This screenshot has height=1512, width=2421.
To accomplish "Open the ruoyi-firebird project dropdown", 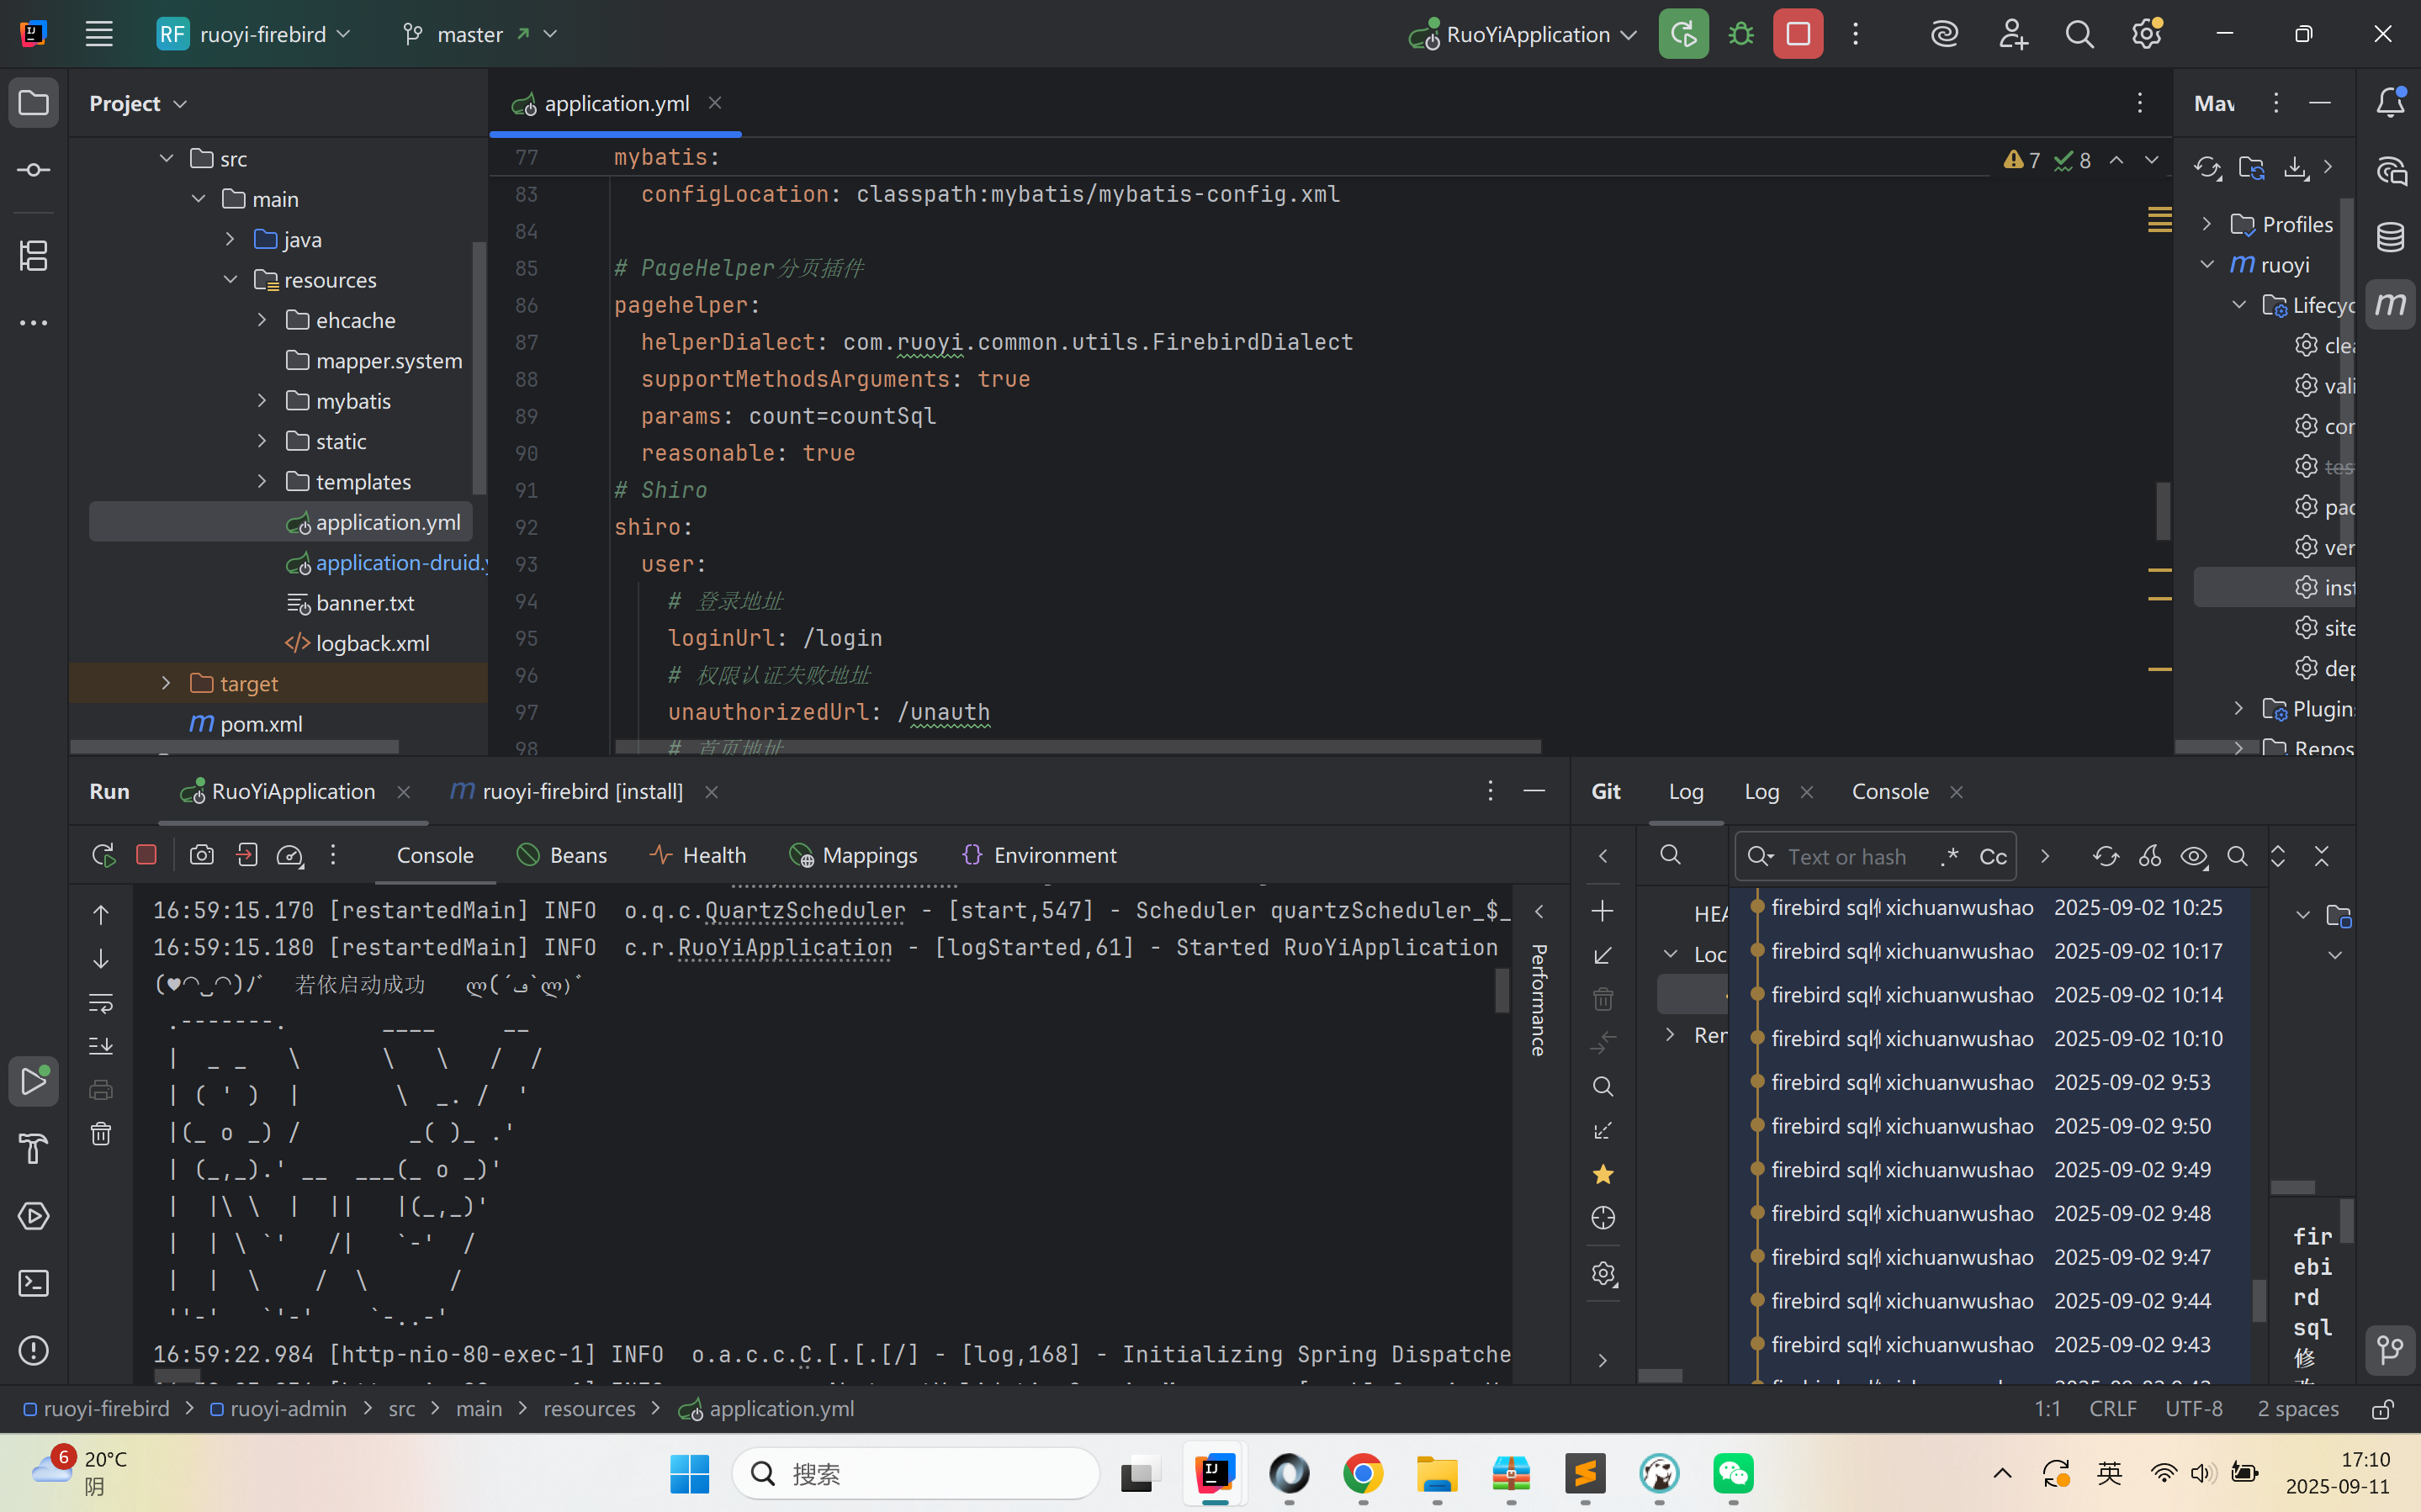I will point(254,34).
